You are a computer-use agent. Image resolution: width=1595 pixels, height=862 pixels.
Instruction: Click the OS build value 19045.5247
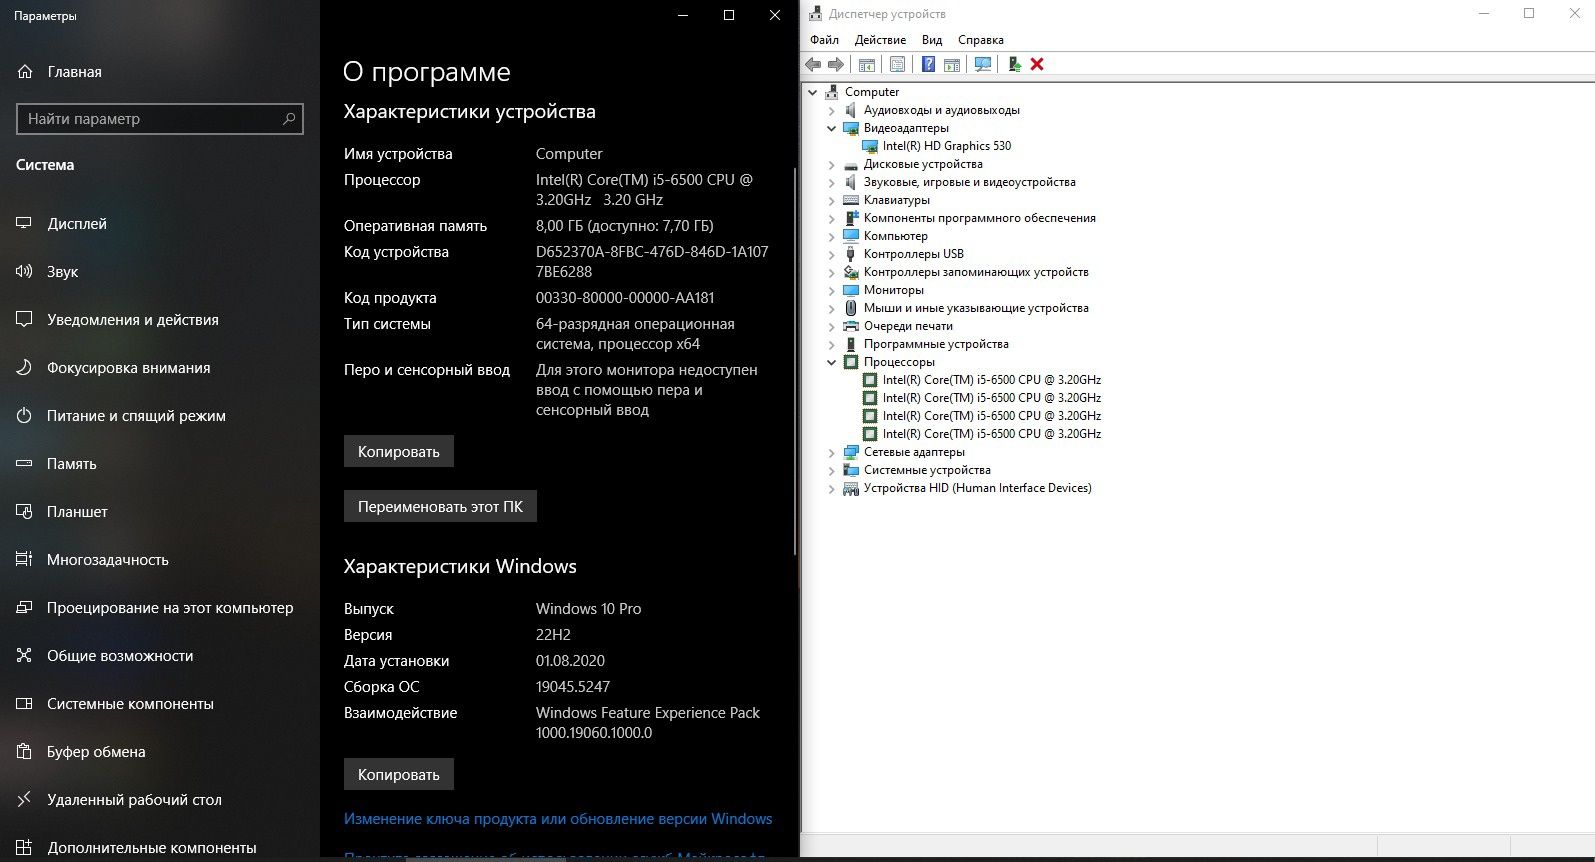coord(573,687)
